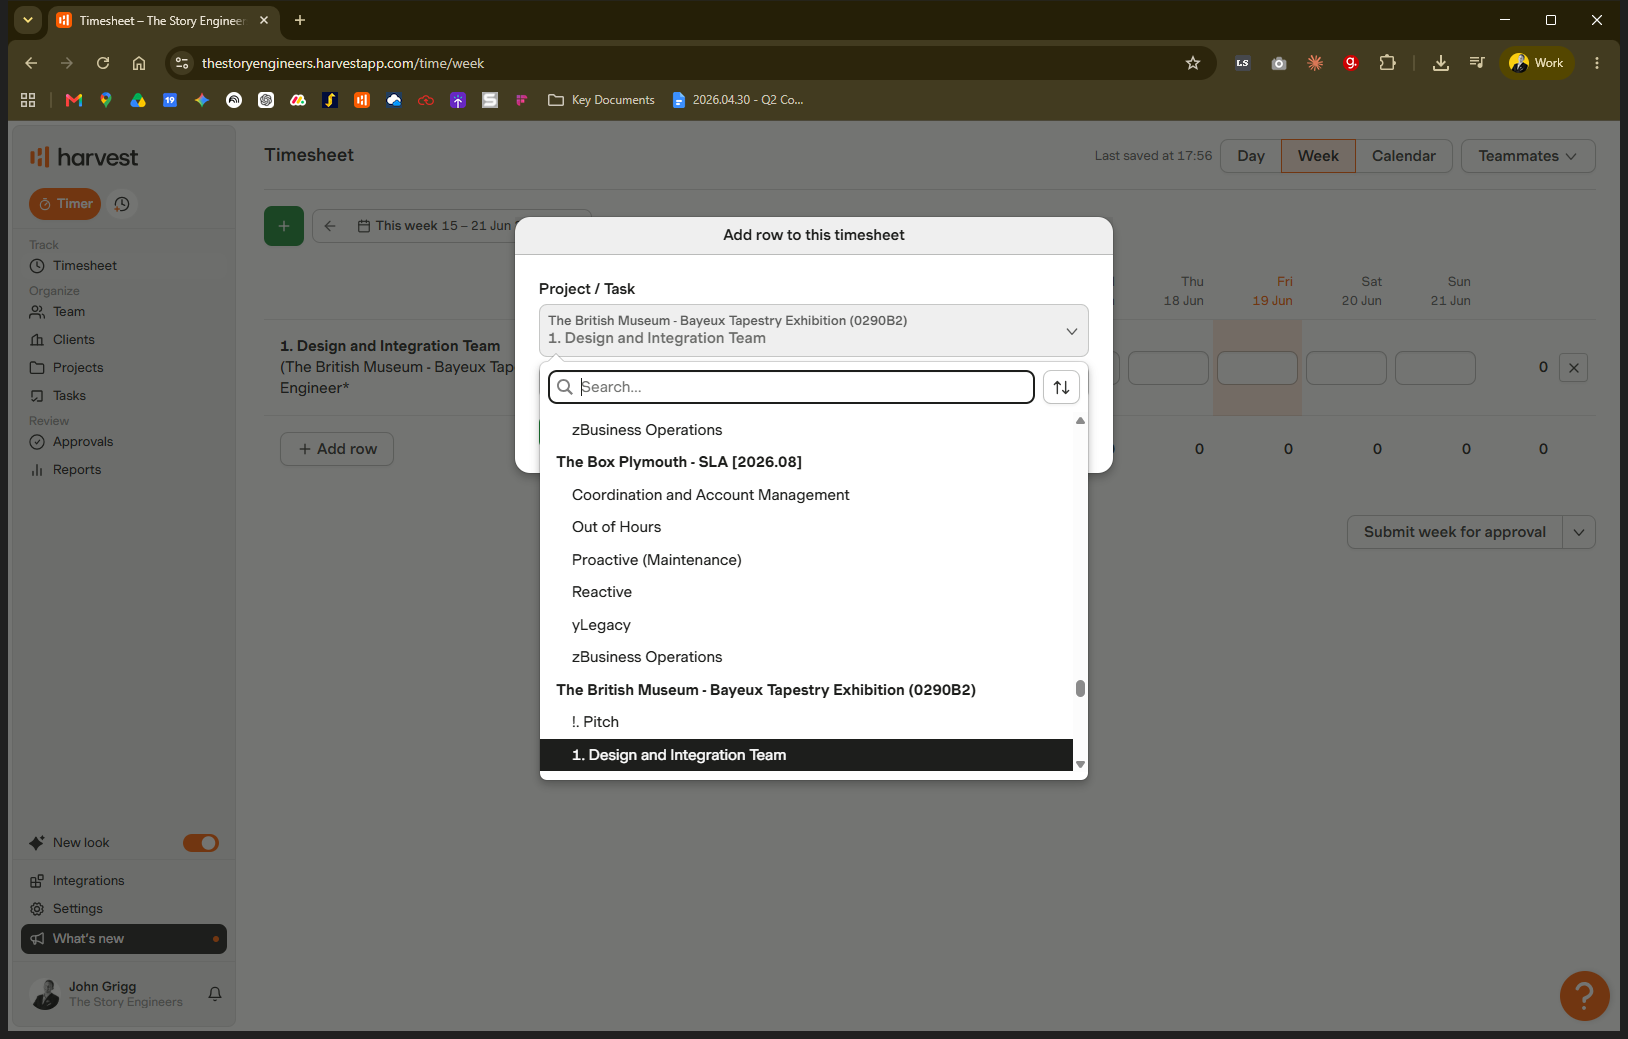Submit week for approval
This screenshot has height=1039, width=1628.
(x=1455, y=532)
